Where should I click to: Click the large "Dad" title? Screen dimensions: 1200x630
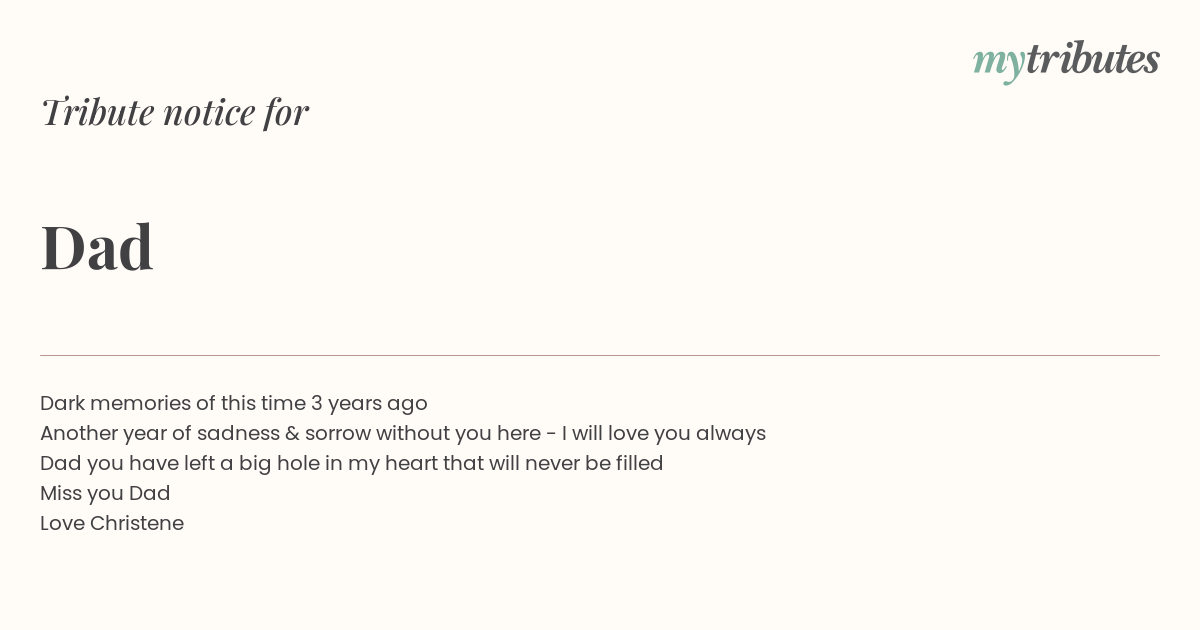pos(97,247)
